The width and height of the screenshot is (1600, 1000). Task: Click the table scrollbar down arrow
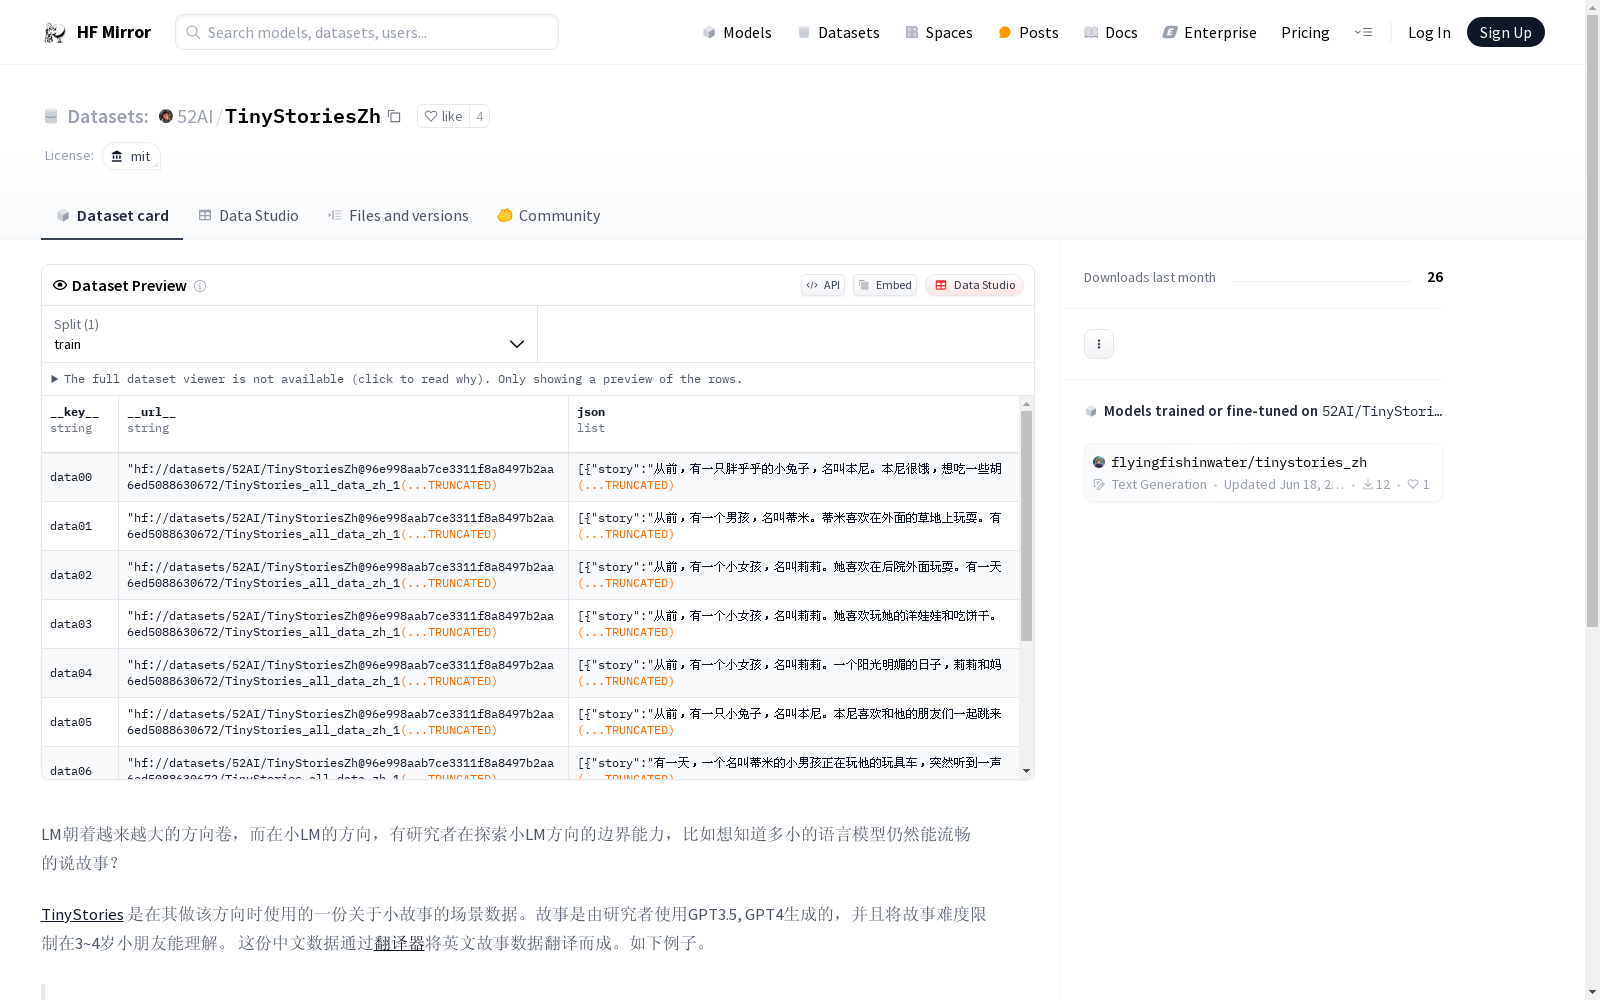click(1026, 771)
